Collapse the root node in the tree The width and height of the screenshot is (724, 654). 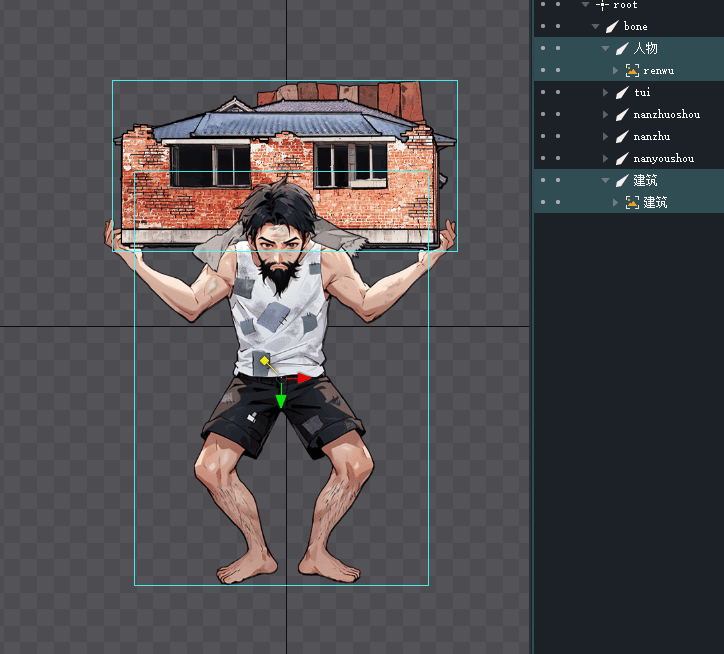point(586,5)
